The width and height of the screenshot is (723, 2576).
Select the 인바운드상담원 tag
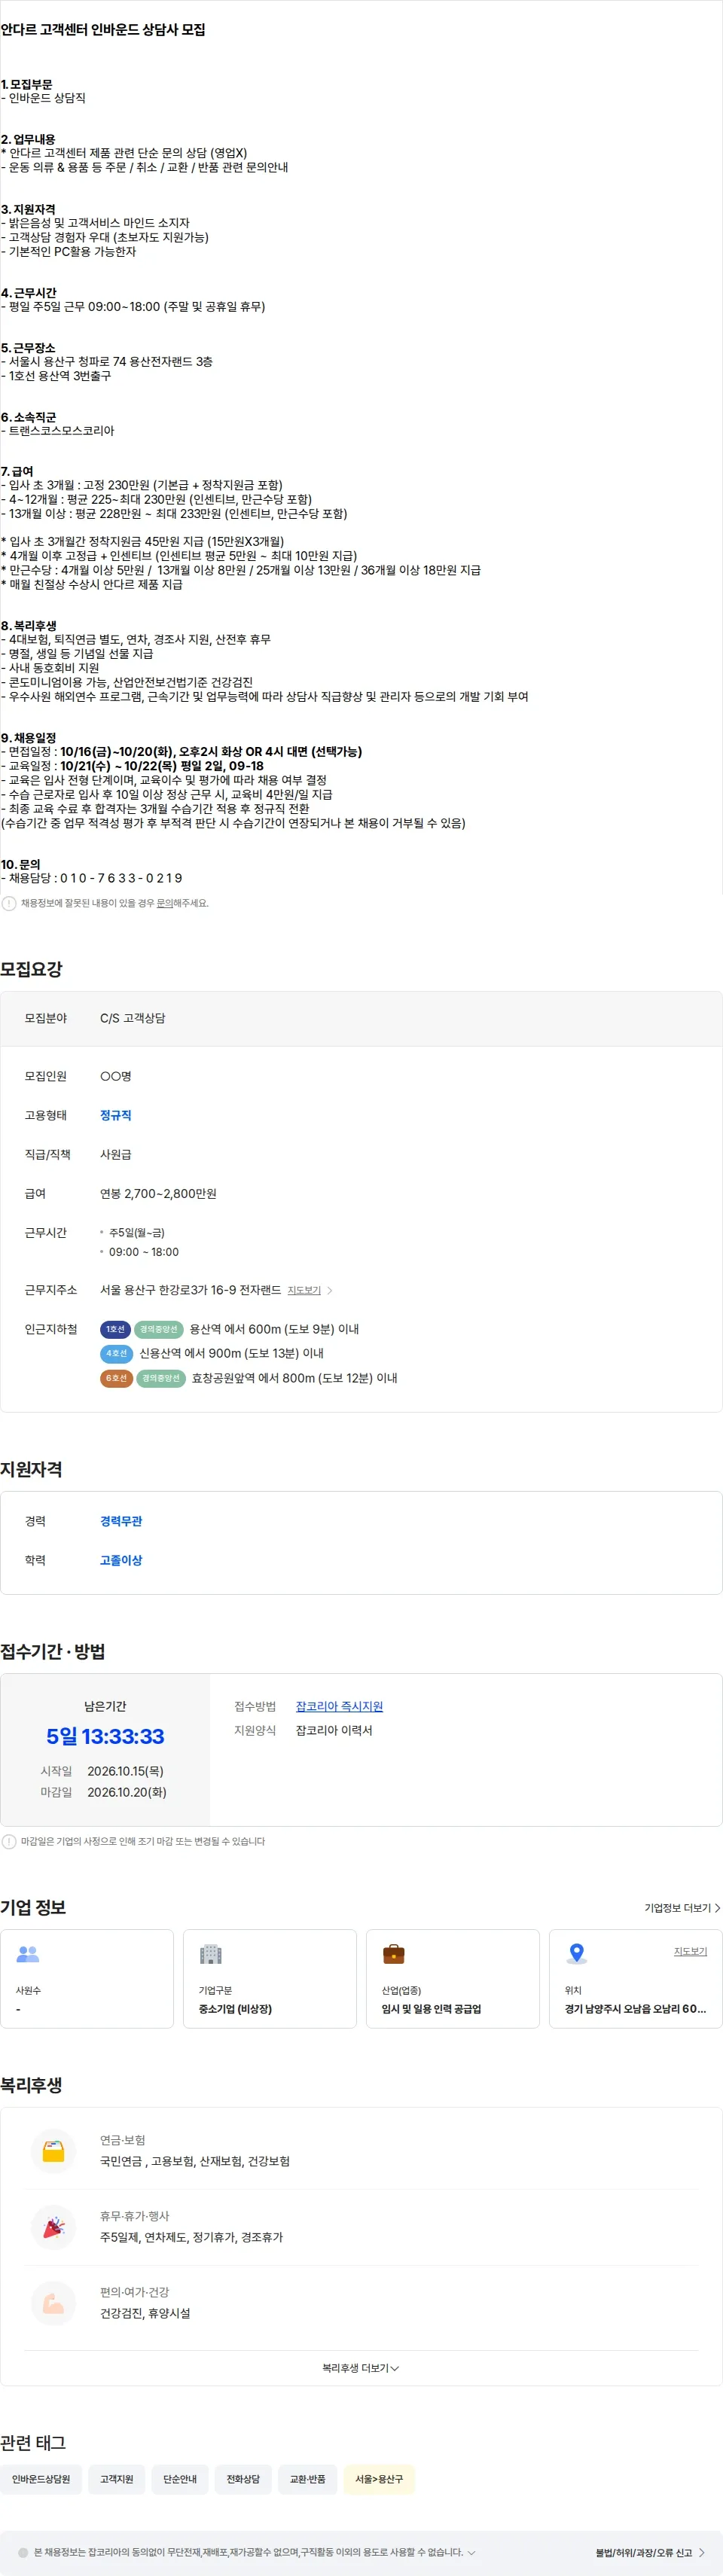[41, 2479]
